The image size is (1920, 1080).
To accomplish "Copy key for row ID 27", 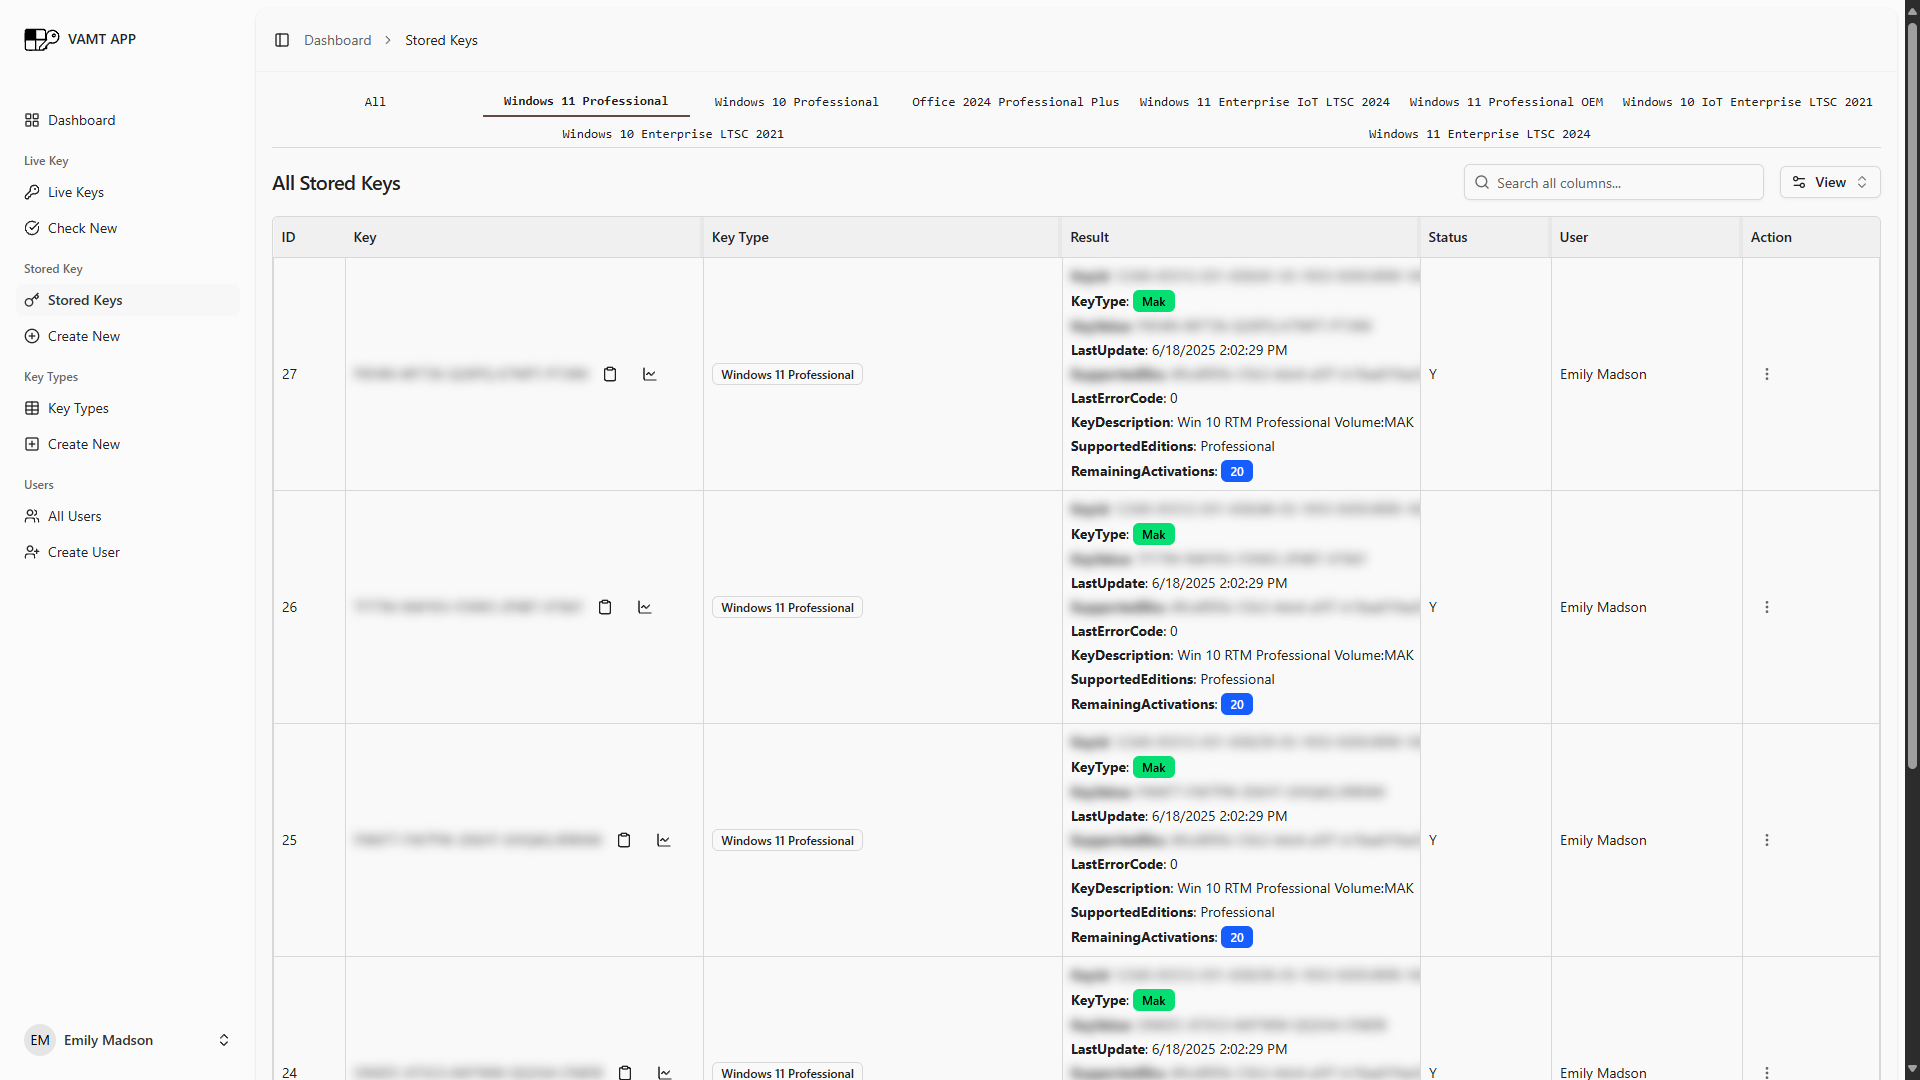I will pyautogui.click(x=610, y=374).
